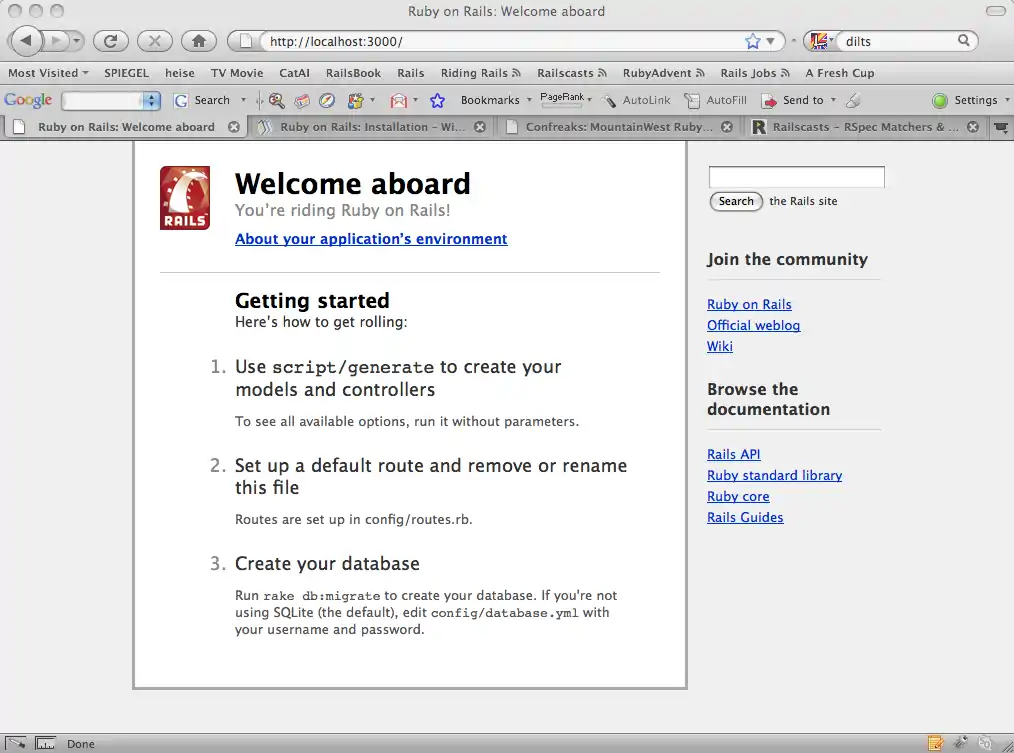Expand the Google Search button options arrow

[x=243, y=100]
